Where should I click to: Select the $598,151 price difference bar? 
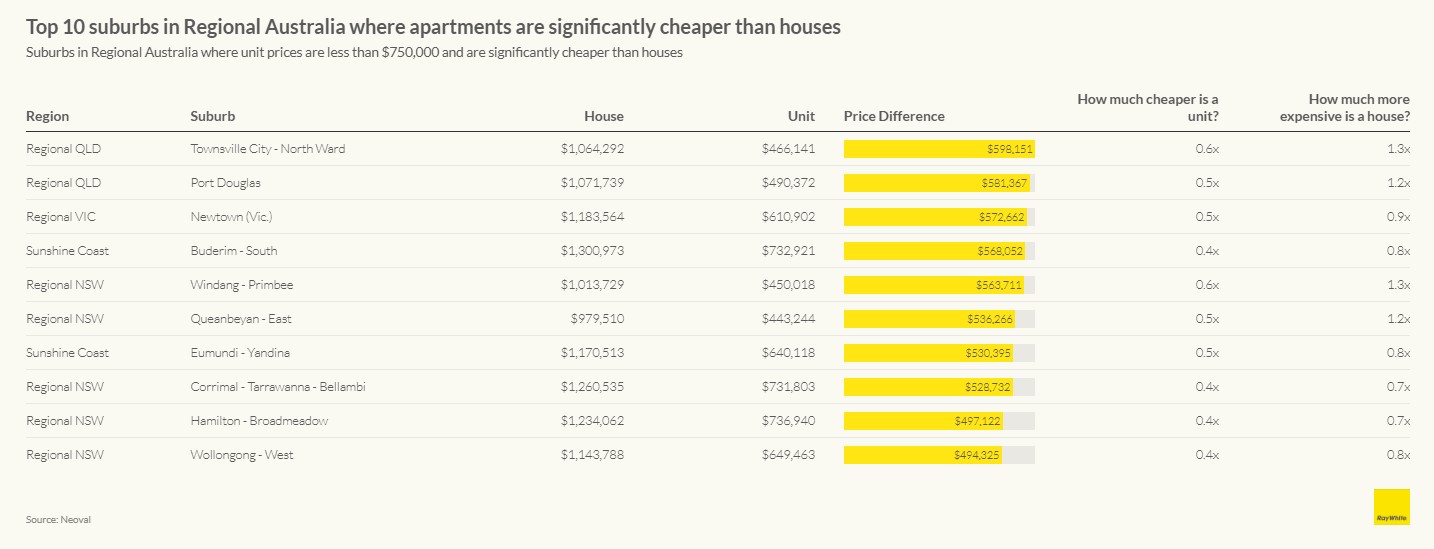938,149
